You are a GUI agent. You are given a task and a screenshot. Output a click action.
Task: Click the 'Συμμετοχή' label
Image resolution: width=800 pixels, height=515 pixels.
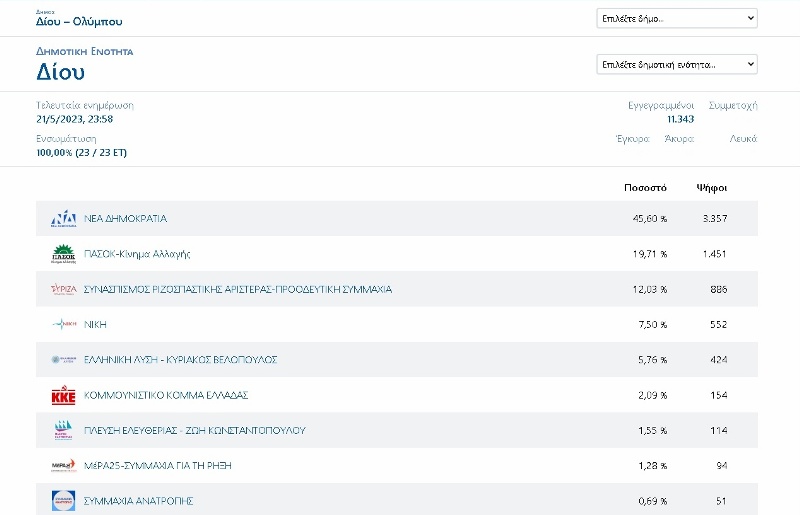(733, 106)
